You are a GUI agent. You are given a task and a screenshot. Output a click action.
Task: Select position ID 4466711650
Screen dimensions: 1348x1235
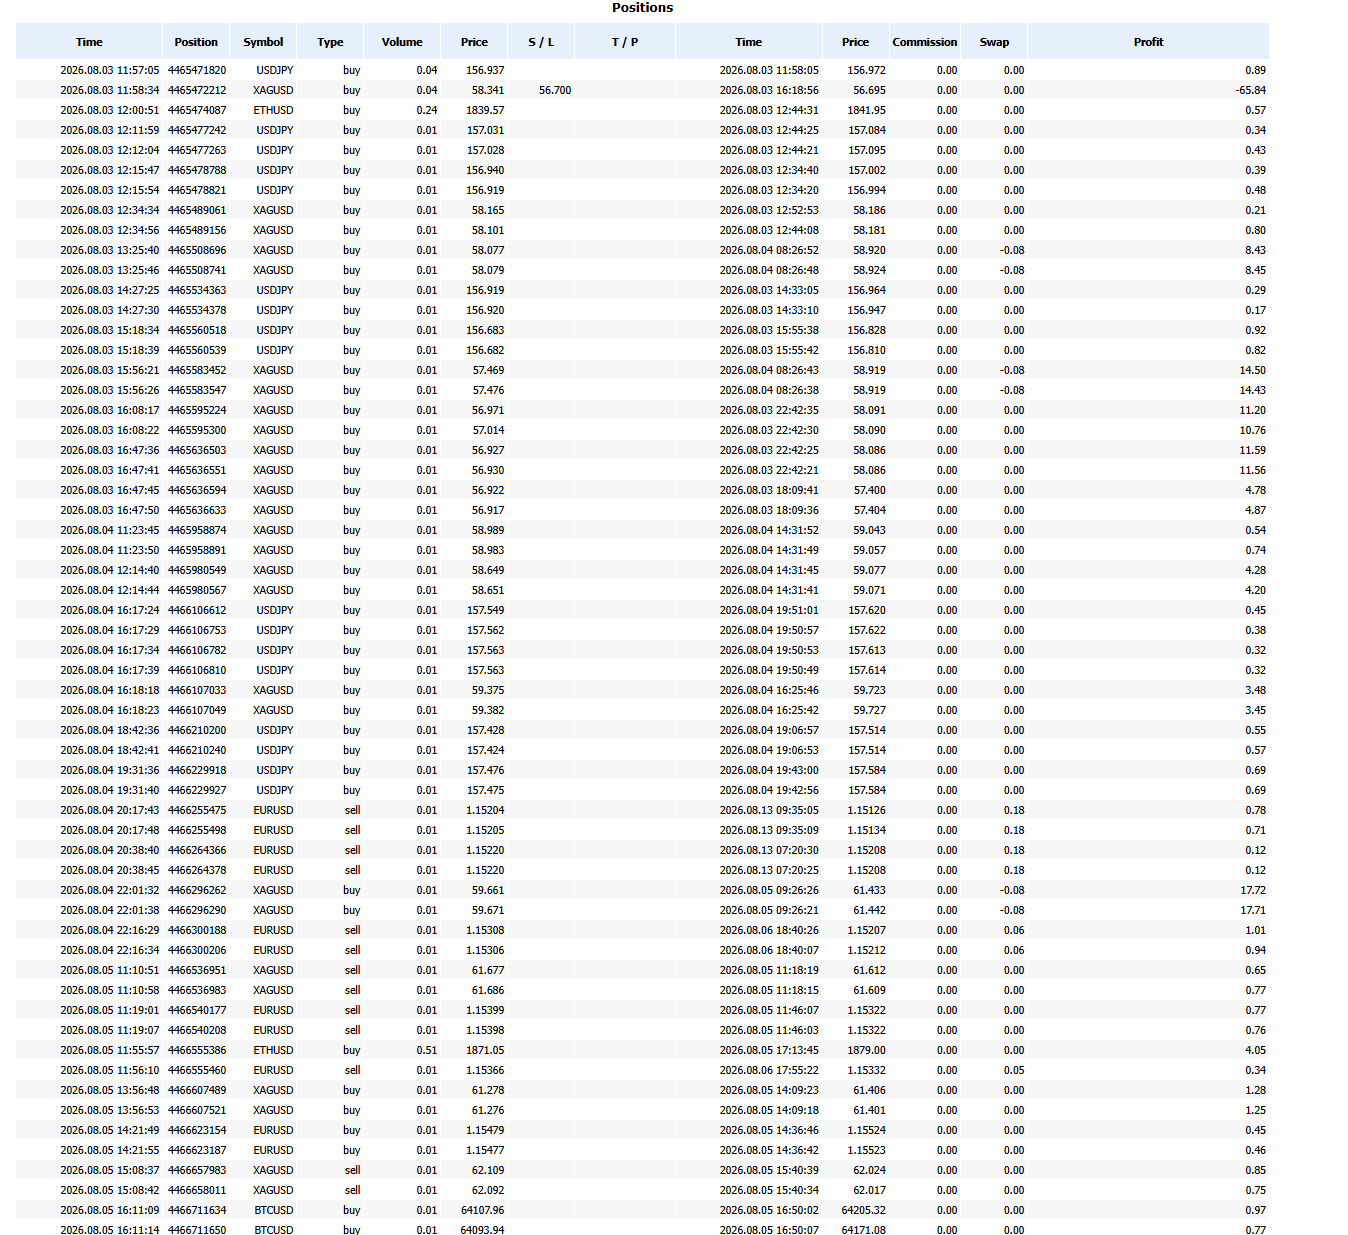pyautogui.click(x=197, y=1230)
